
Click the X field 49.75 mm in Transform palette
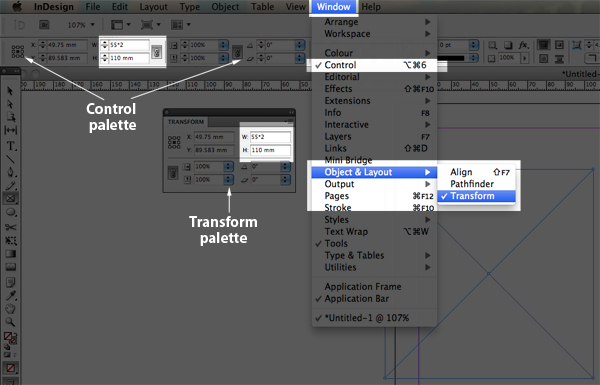[214, 137]
